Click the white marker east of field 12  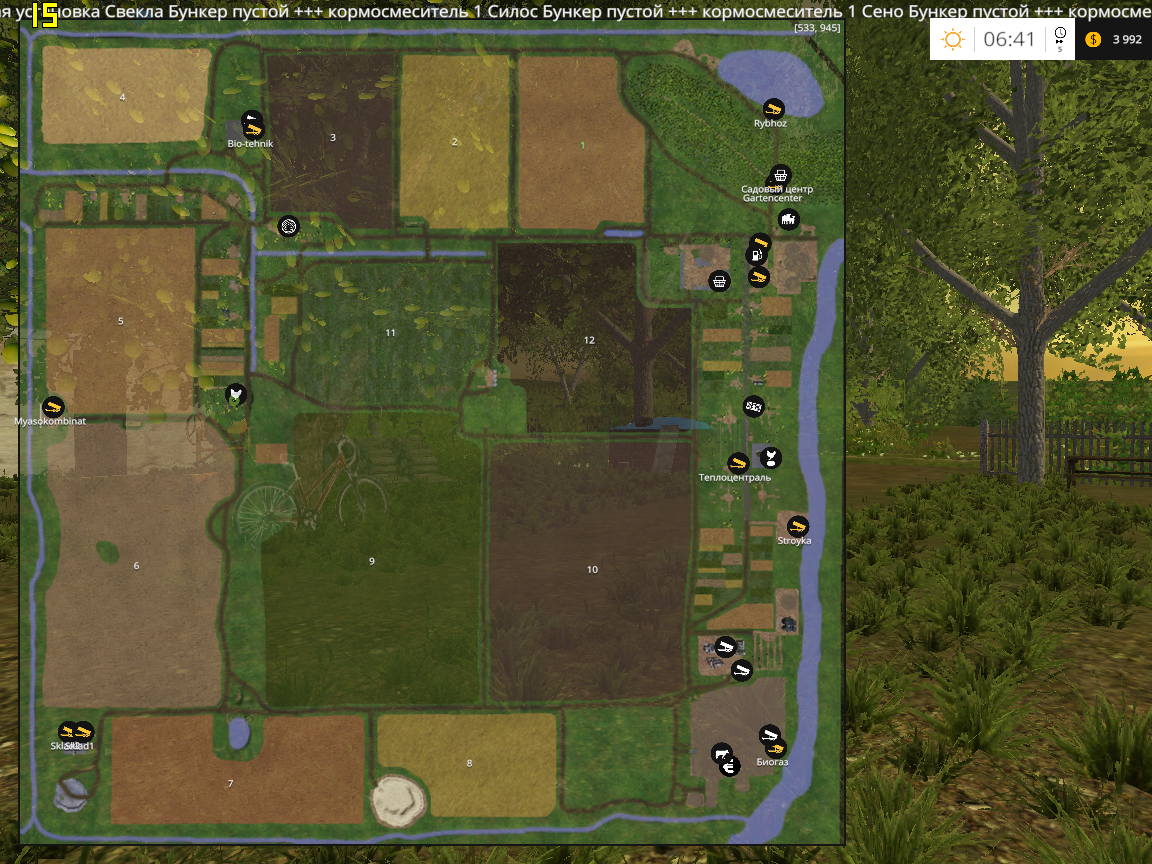[x=754, y=406]
